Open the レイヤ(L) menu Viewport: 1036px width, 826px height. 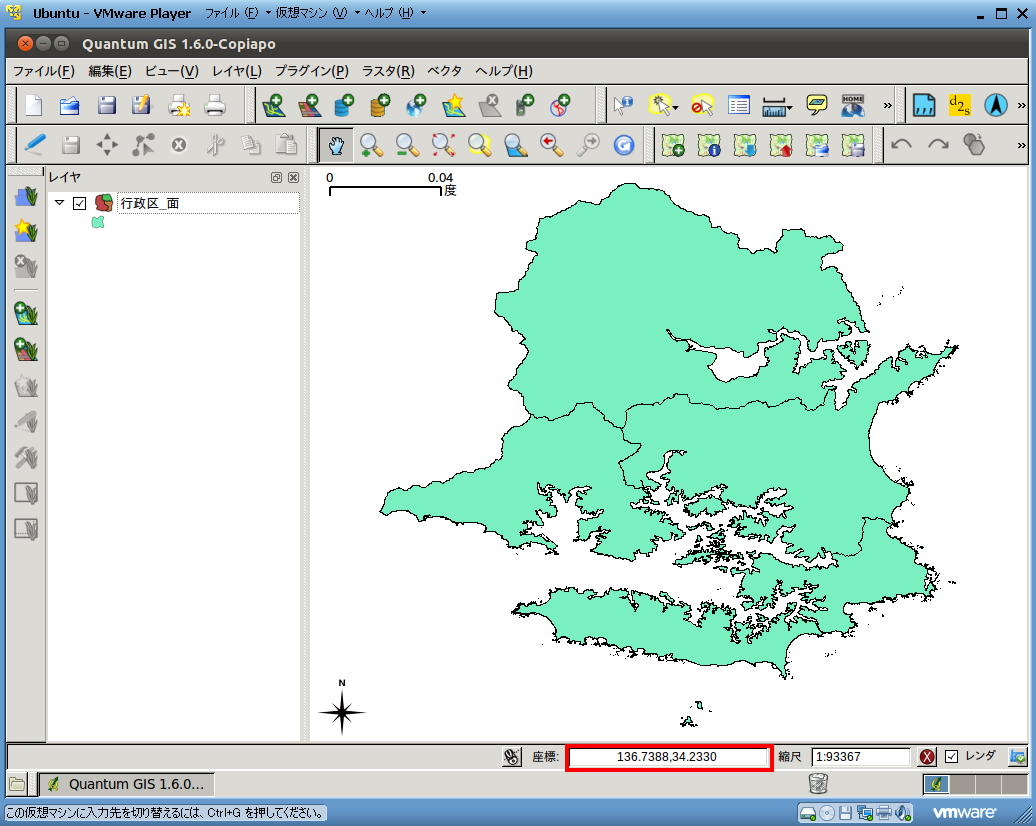pyautogui.click(x=237, y=71)
